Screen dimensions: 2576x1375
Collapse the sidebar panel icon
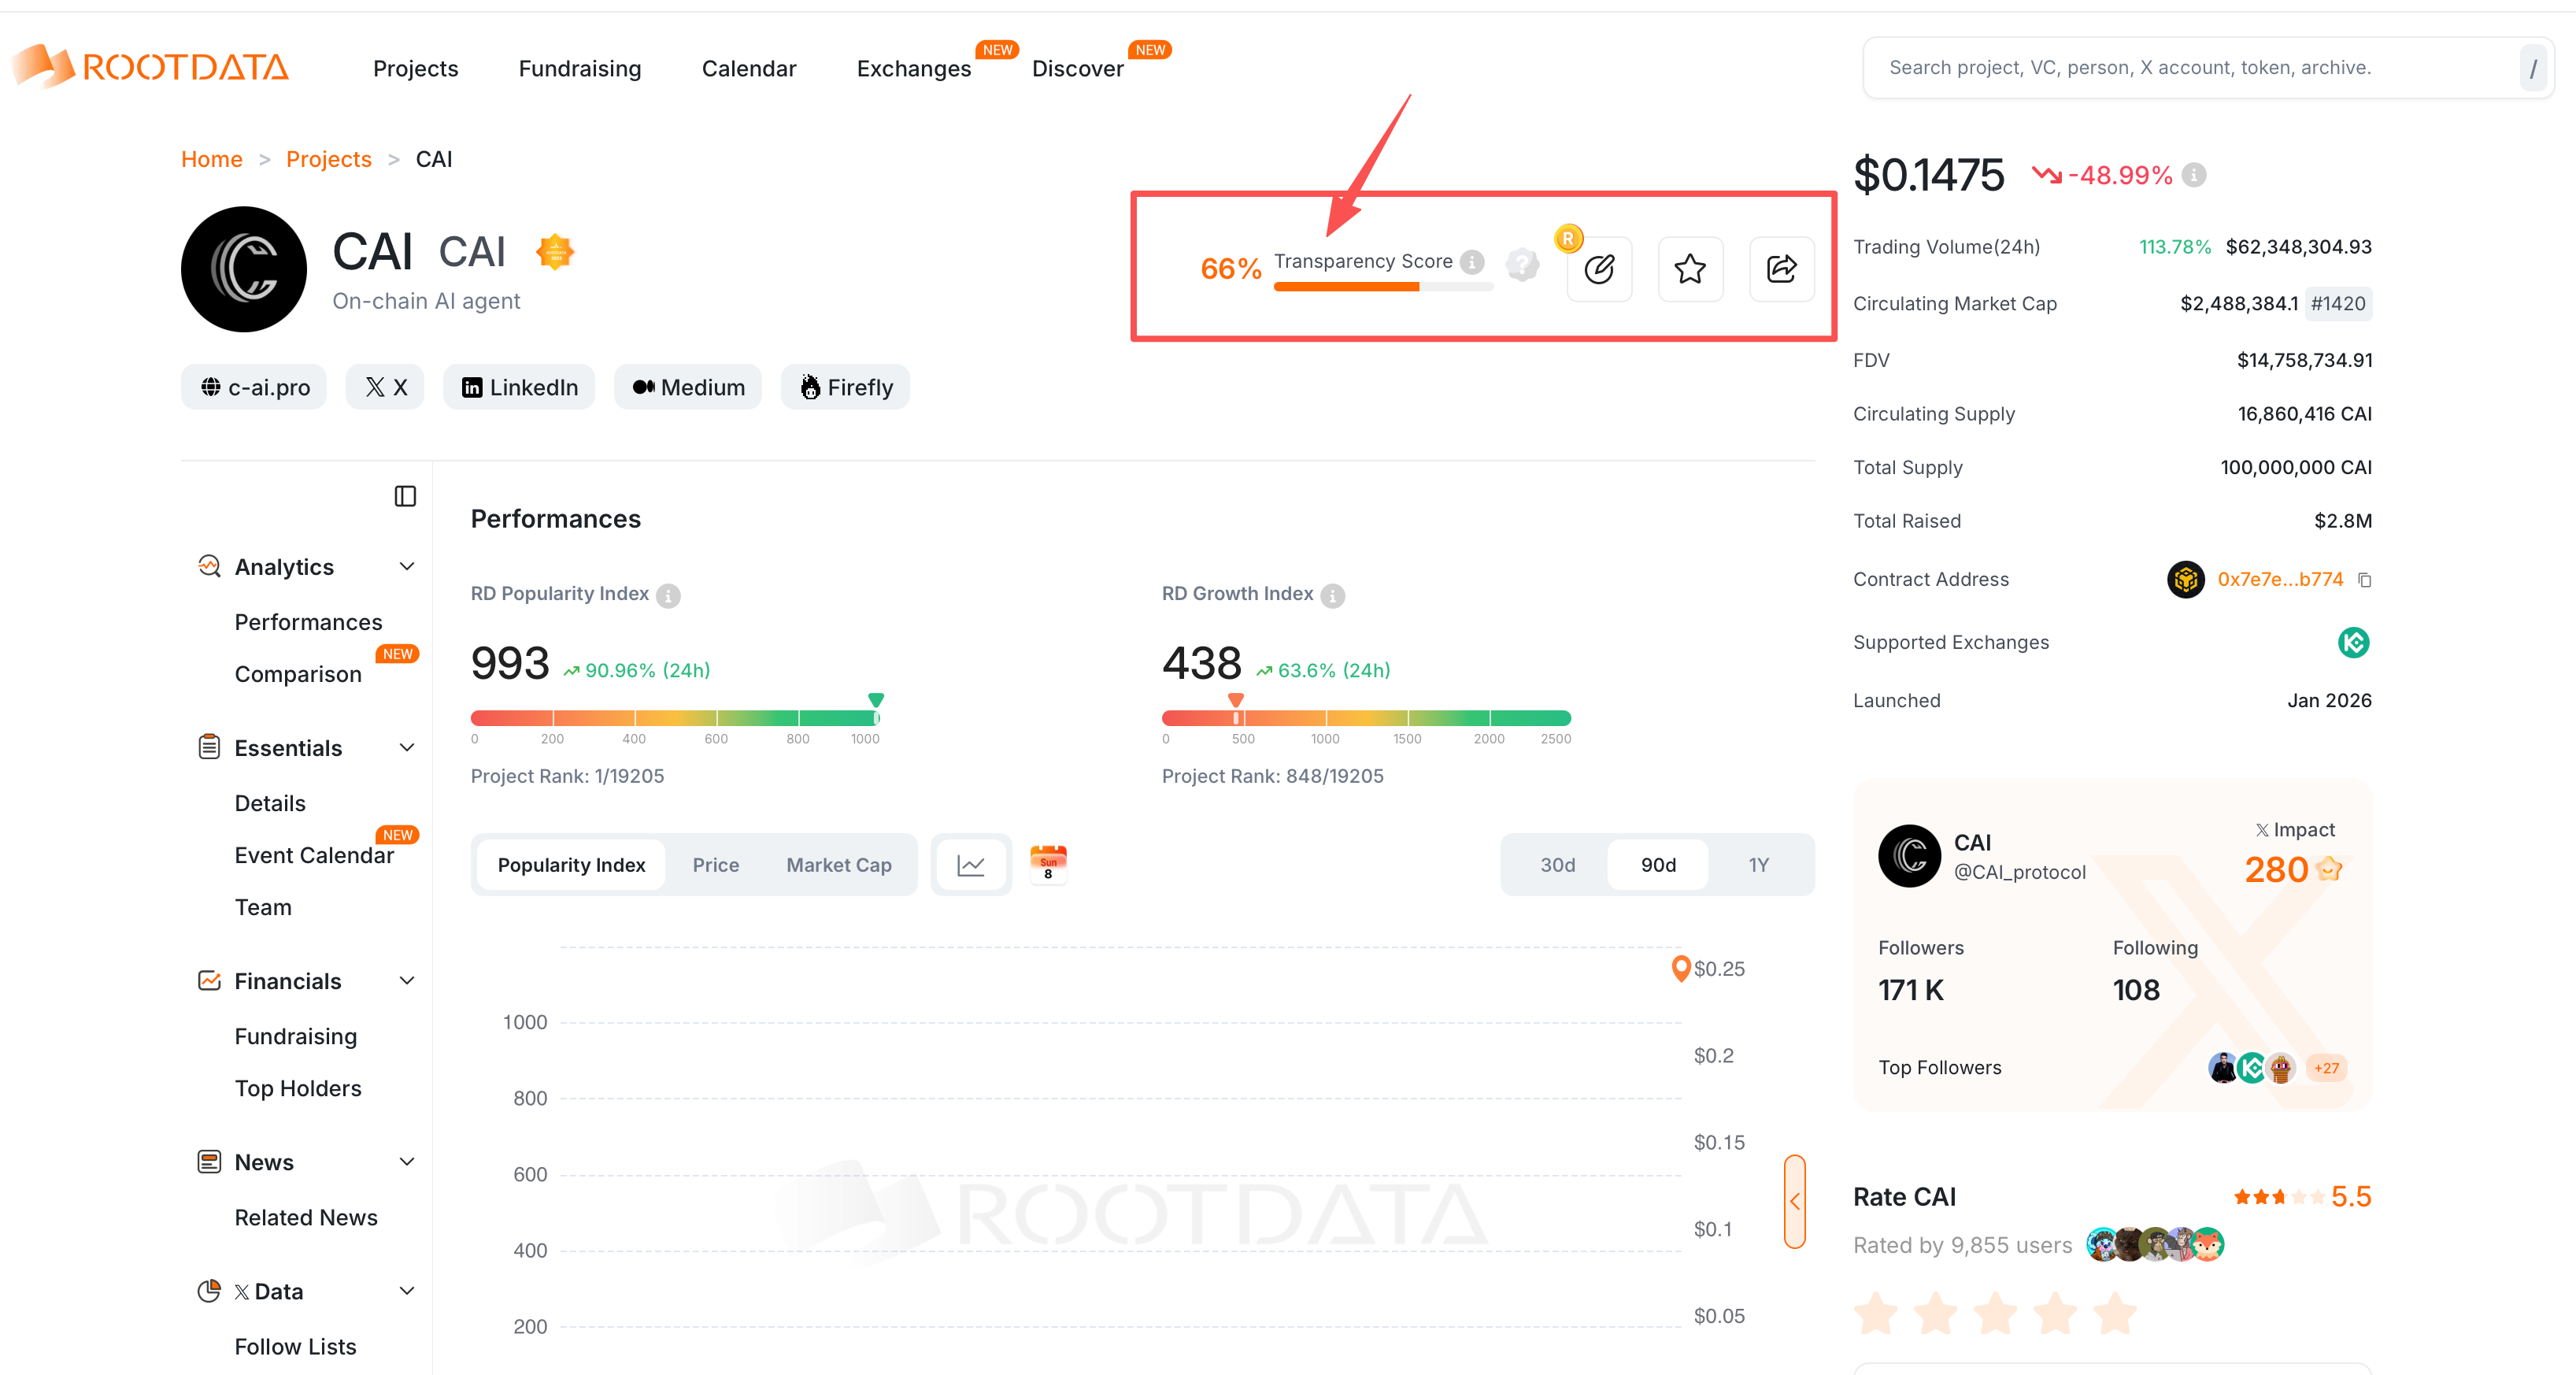click(405, 497)
